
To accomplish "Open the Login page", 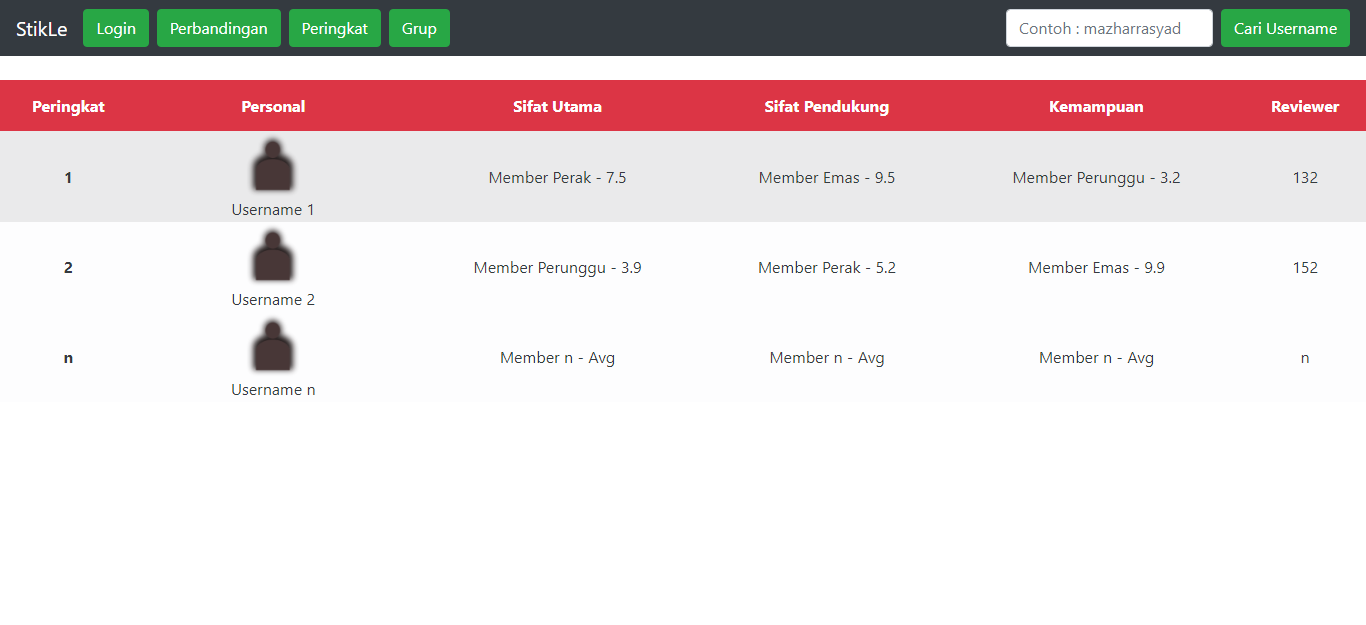I will pos(116,28).
